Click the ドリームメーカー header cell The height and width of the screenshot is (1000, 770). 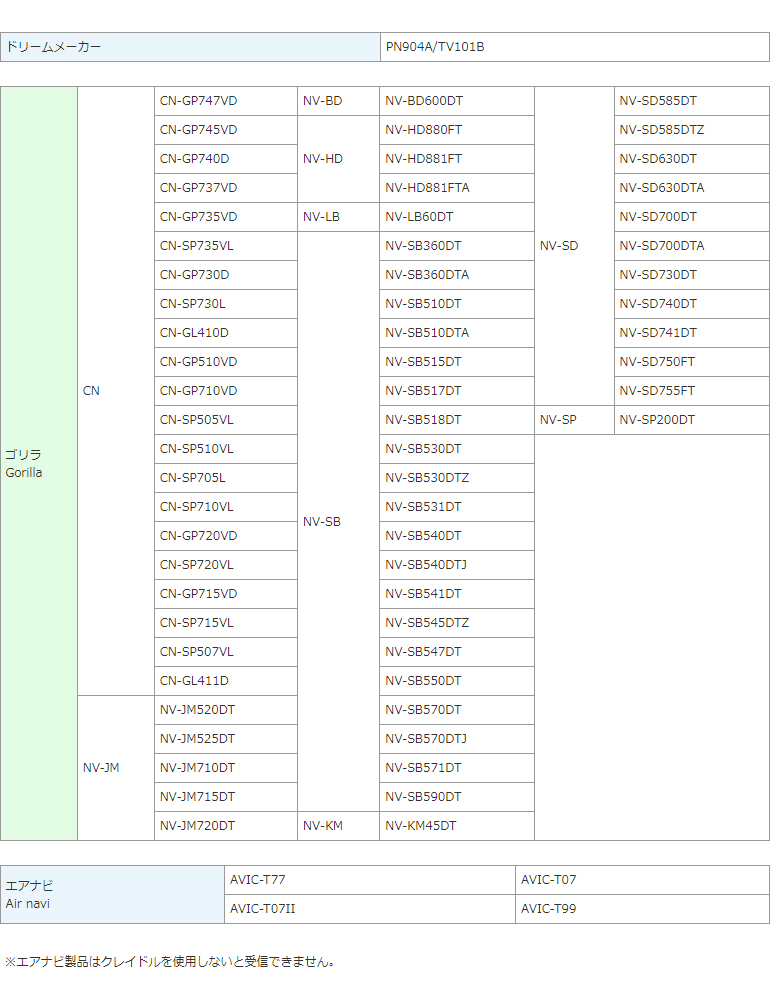[190, 47]
